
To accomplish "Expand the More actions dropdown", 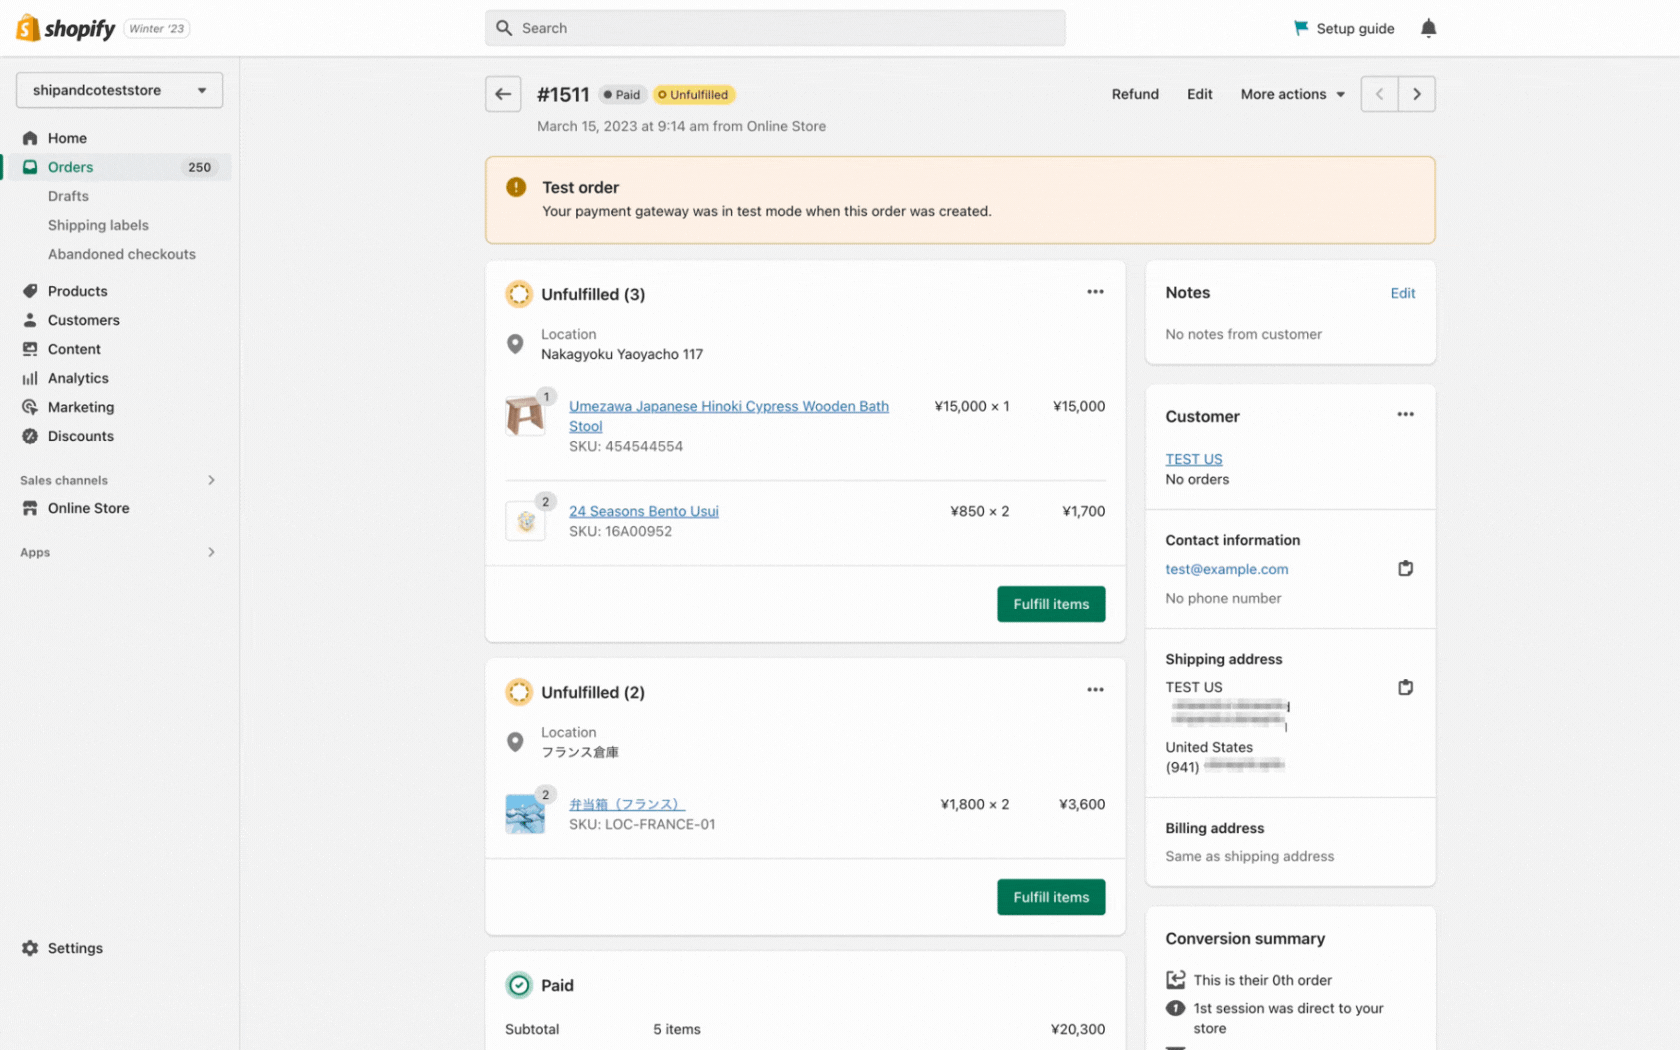I will (x=1292, y=94).
